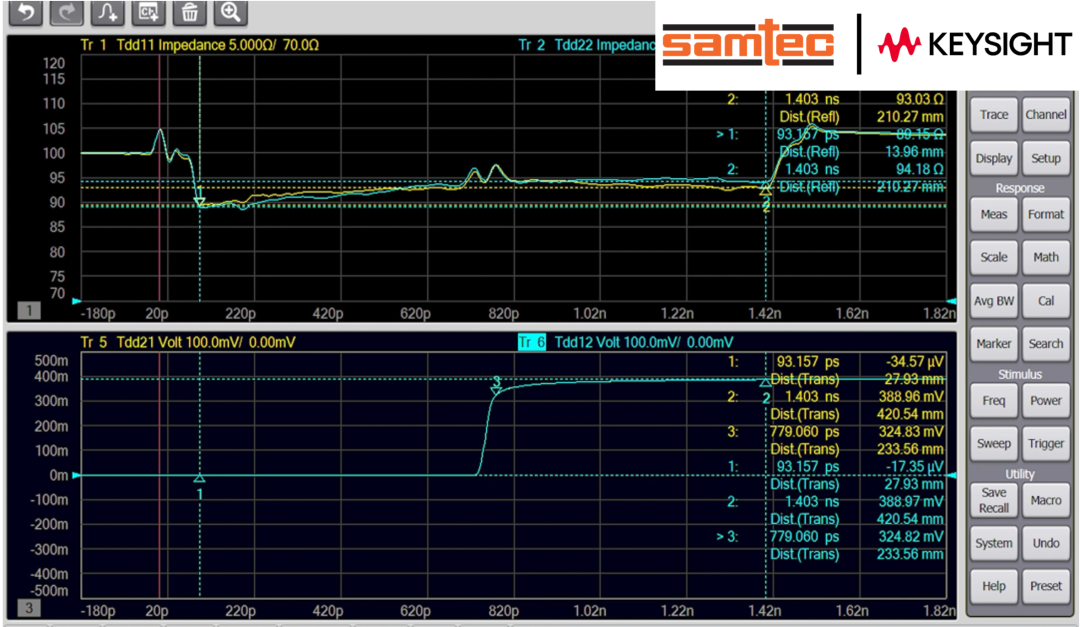
Task: Click the 388.97 mV marker readout
Action: tap(911, 502)
